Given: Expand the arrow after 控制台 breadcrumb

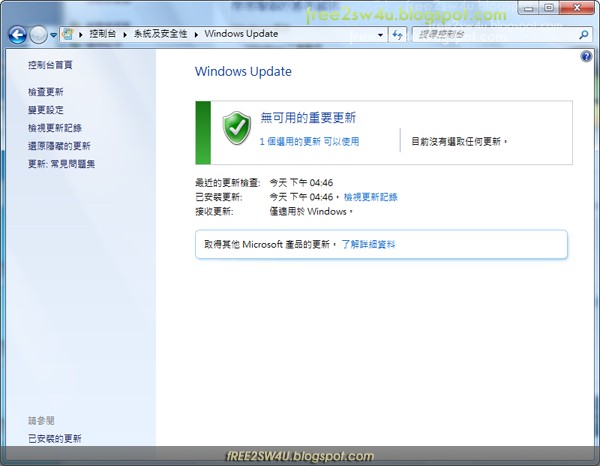Looking at the screenshot, I should point(125,34).
